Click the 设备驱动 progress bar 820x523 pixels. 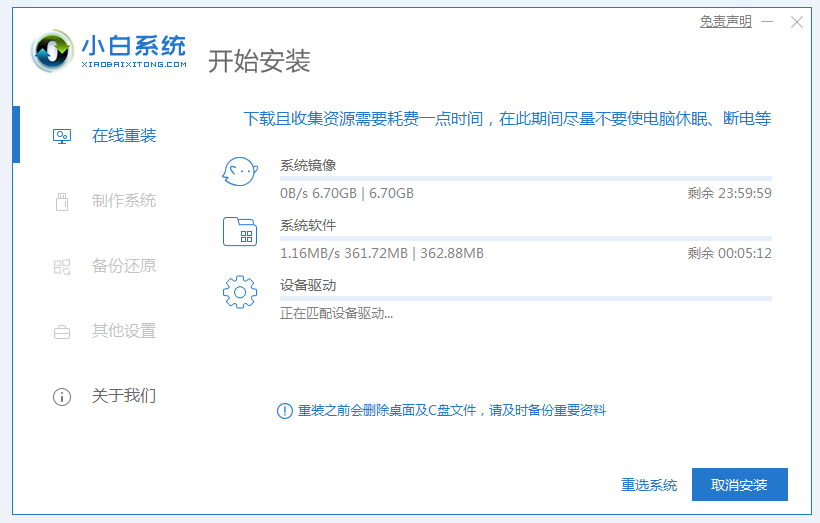point(525,298)
